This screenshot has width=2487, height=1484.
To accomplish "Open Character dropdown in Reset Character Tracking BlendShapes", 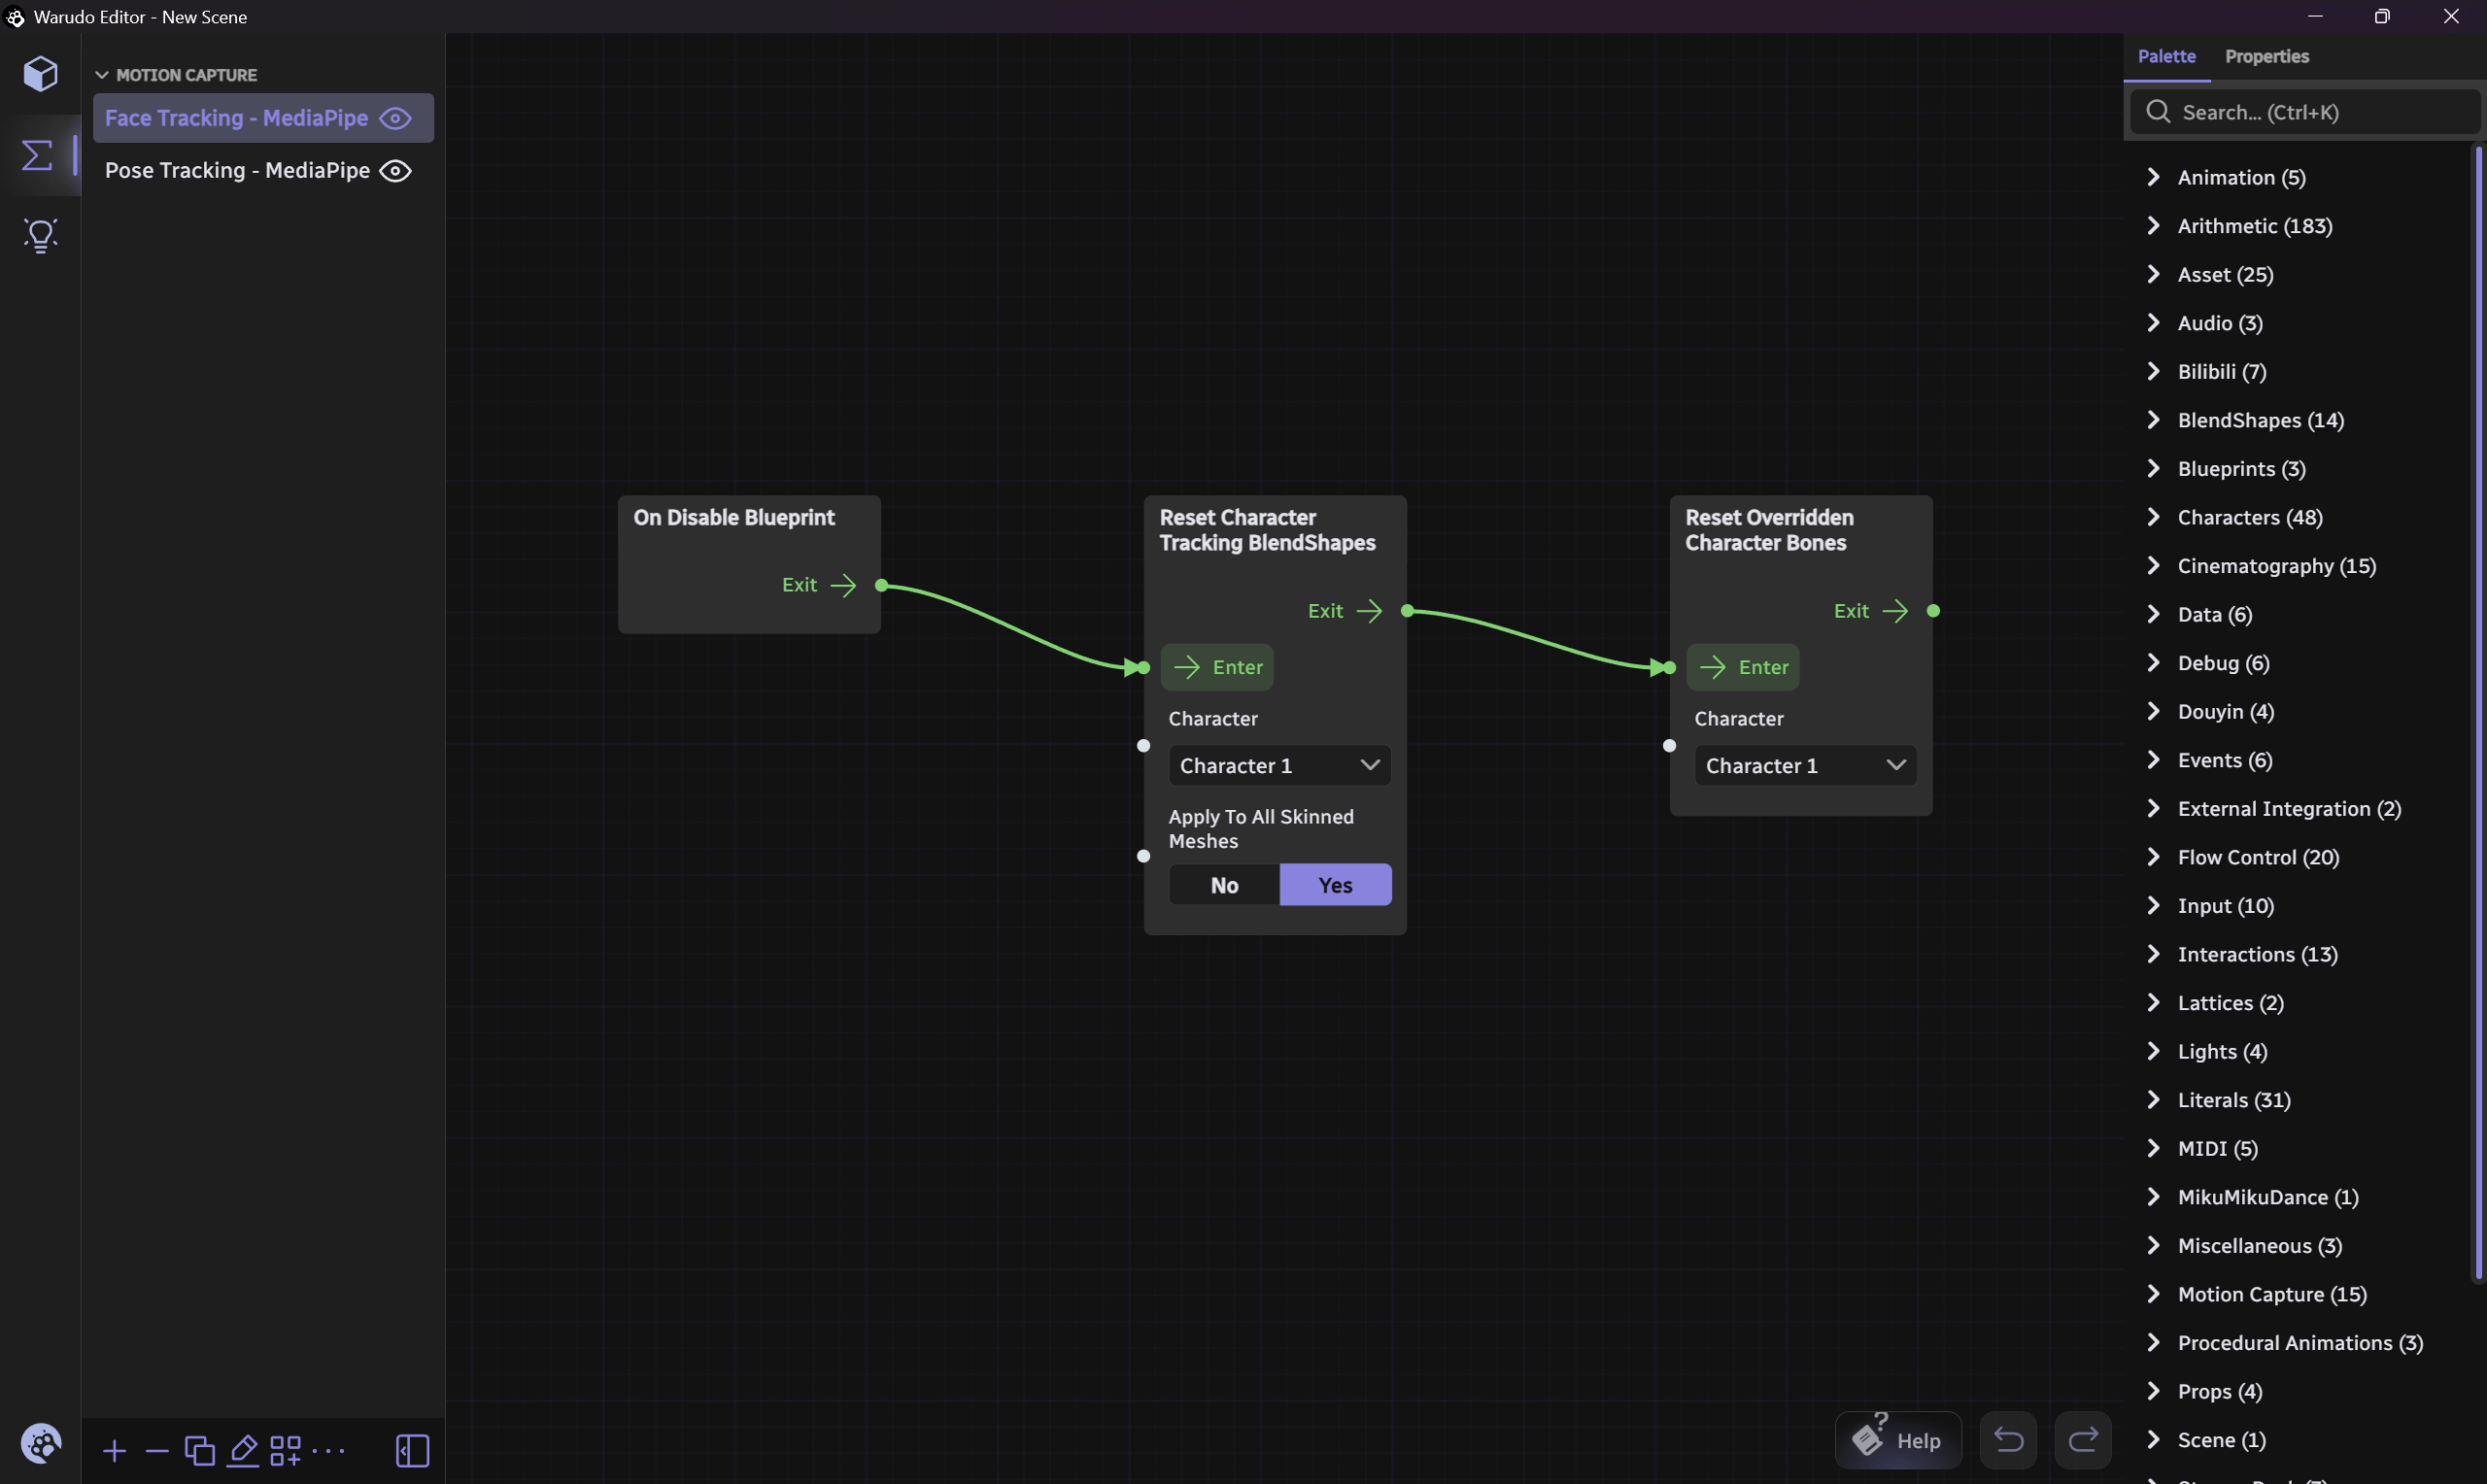I will (1279, 765).
